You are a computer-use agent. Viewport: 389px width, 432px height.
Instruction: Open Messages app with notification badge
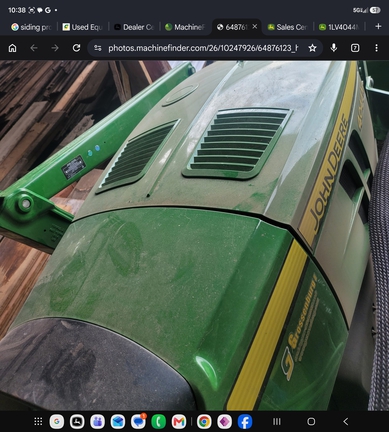[138, 422]
